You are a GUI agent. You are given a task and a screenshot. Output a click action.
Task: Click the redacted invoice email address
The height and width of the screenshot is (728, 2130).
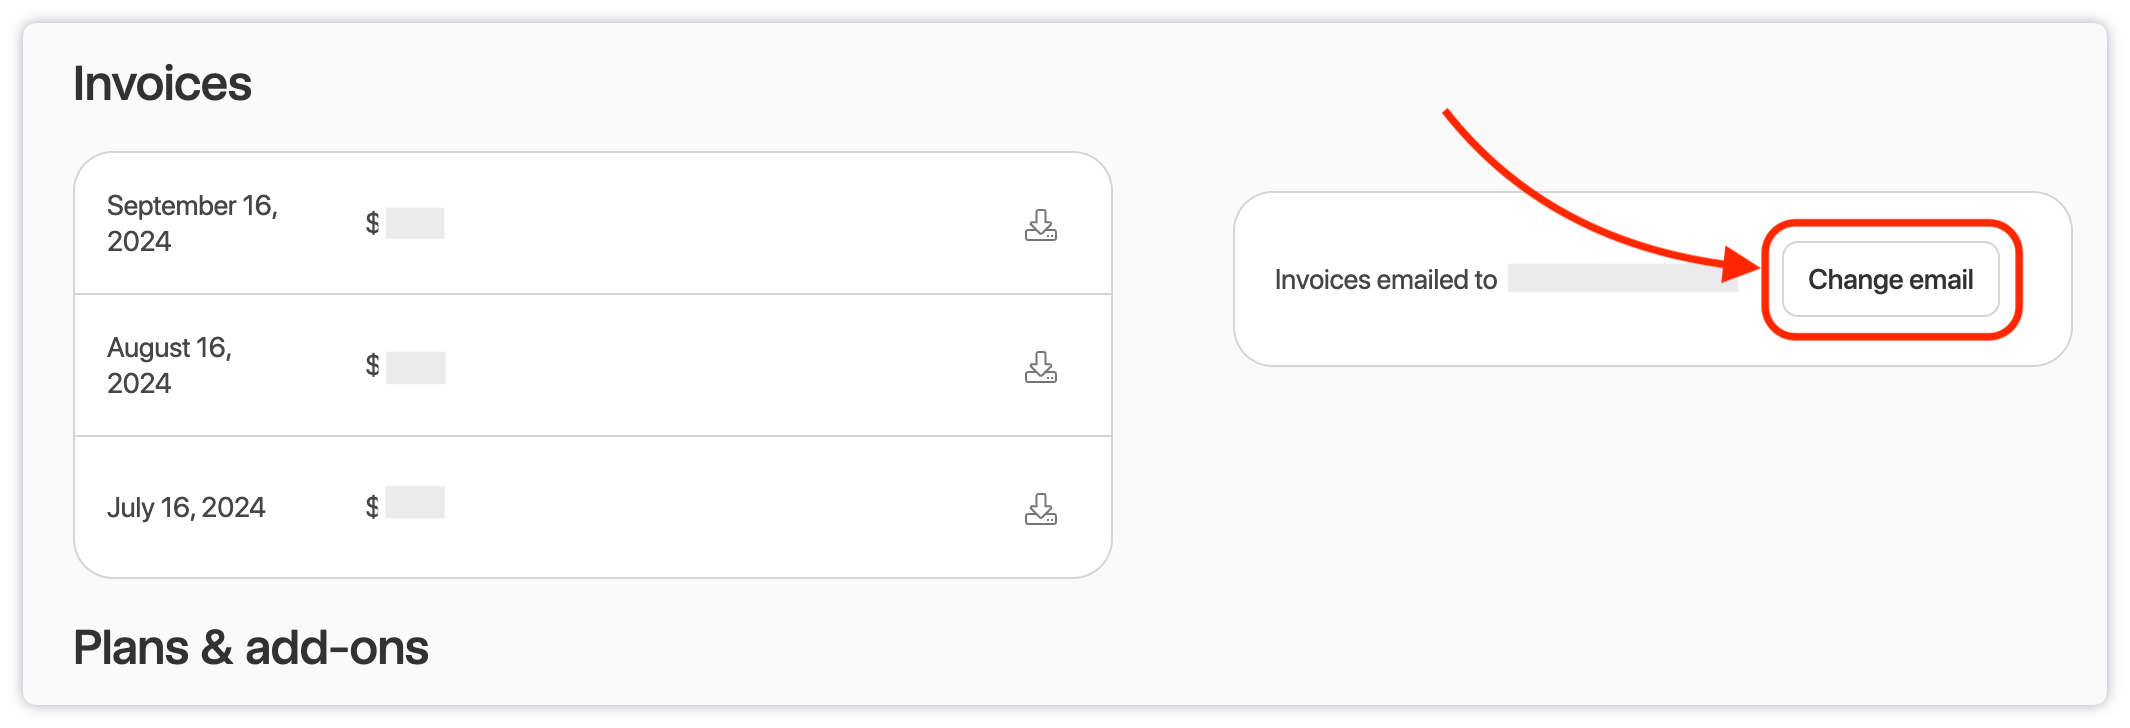(x=1620, y=278)
